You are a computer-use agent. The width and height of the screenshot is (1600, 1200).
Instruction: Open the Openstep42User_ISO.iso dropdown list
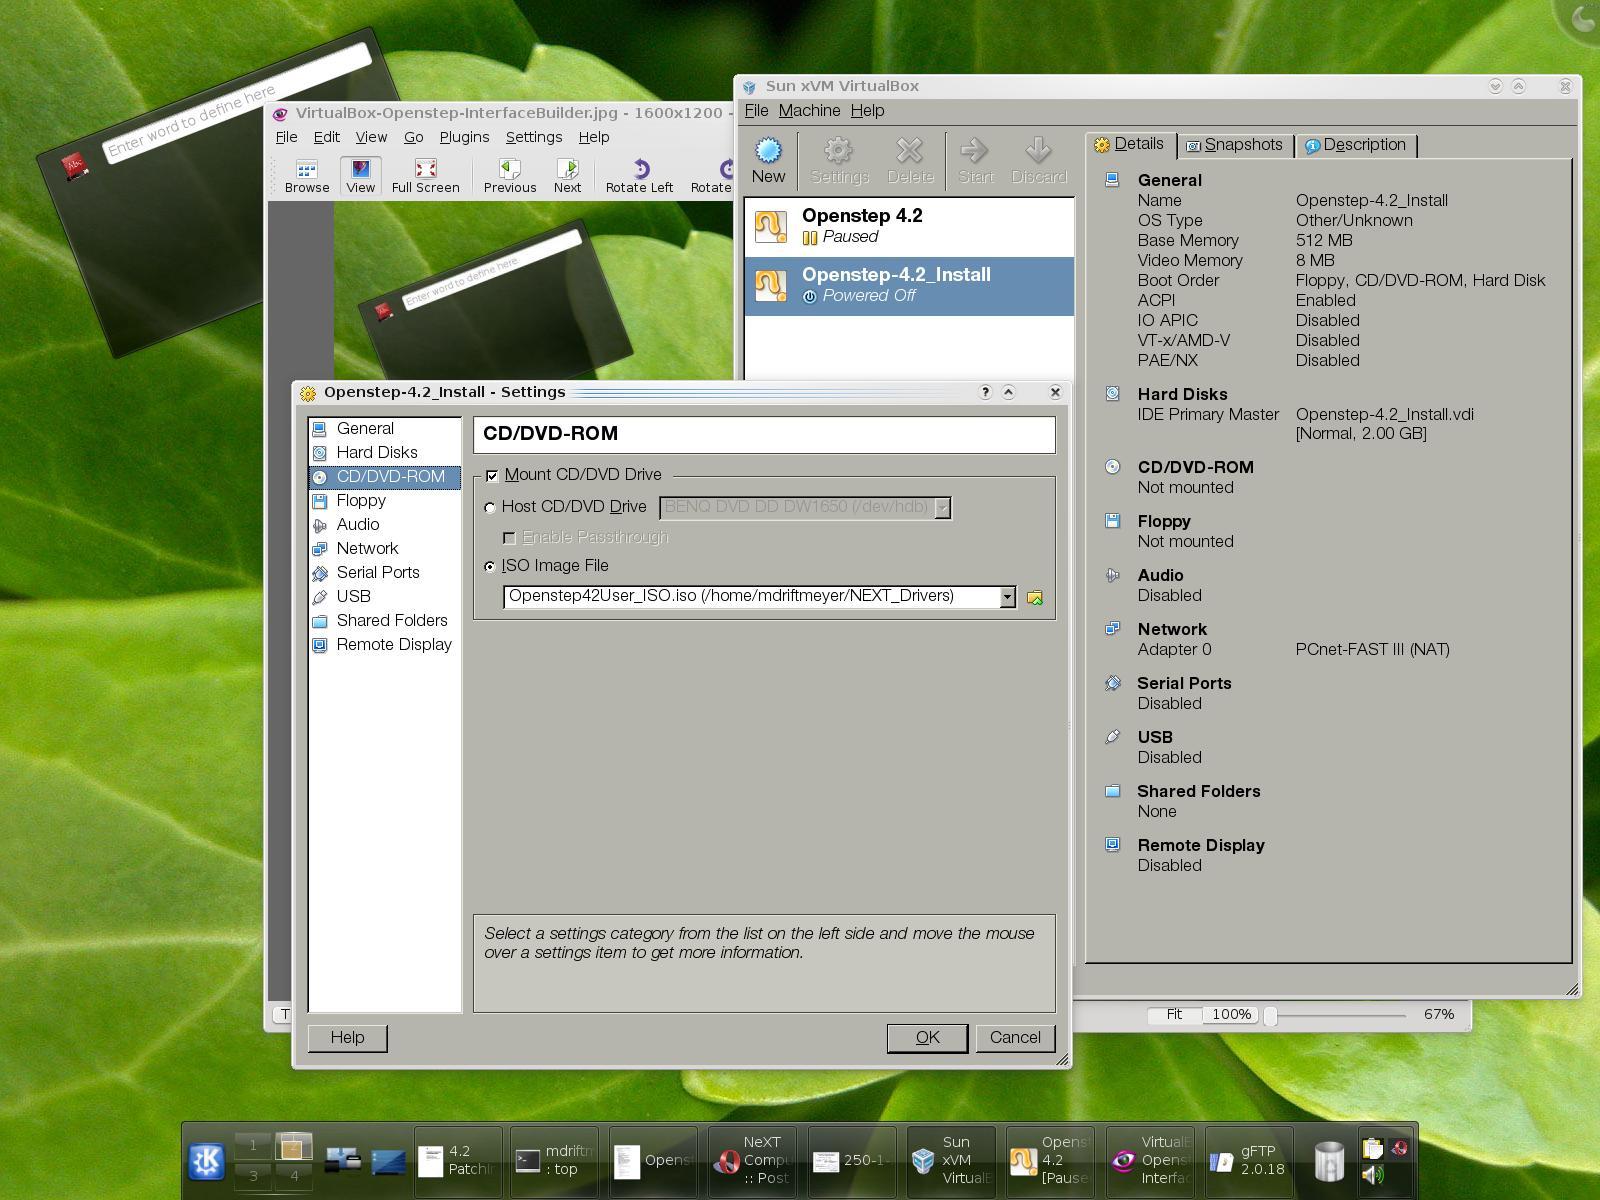click(x=1007, y=596)
